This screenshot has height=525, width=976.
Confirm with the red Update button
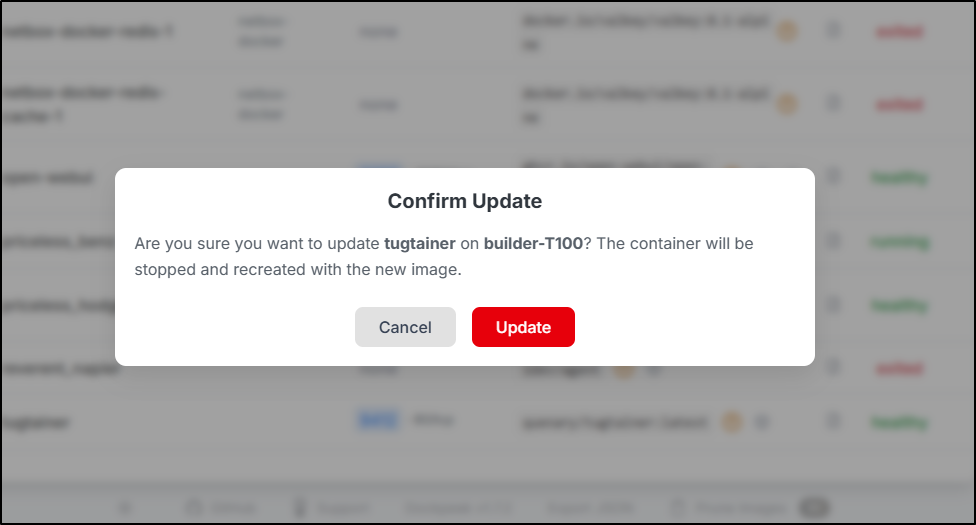(523, 327)
